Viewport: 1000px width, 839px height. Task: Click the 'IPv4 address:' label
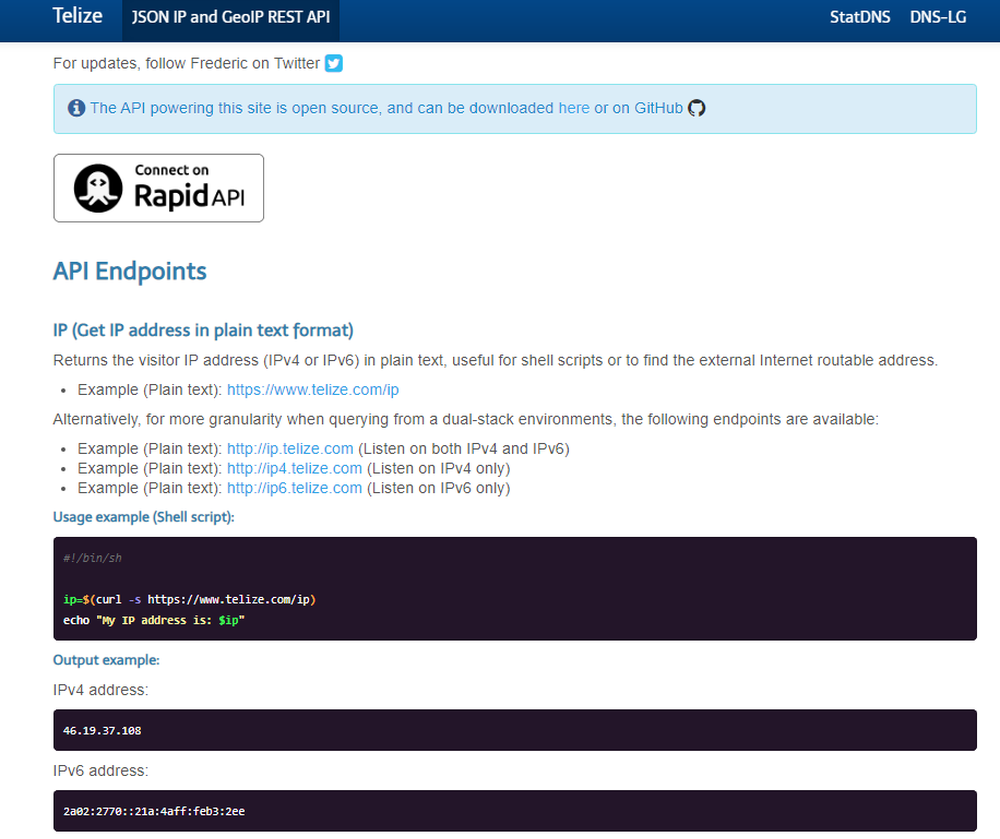[x=100, y=690]
